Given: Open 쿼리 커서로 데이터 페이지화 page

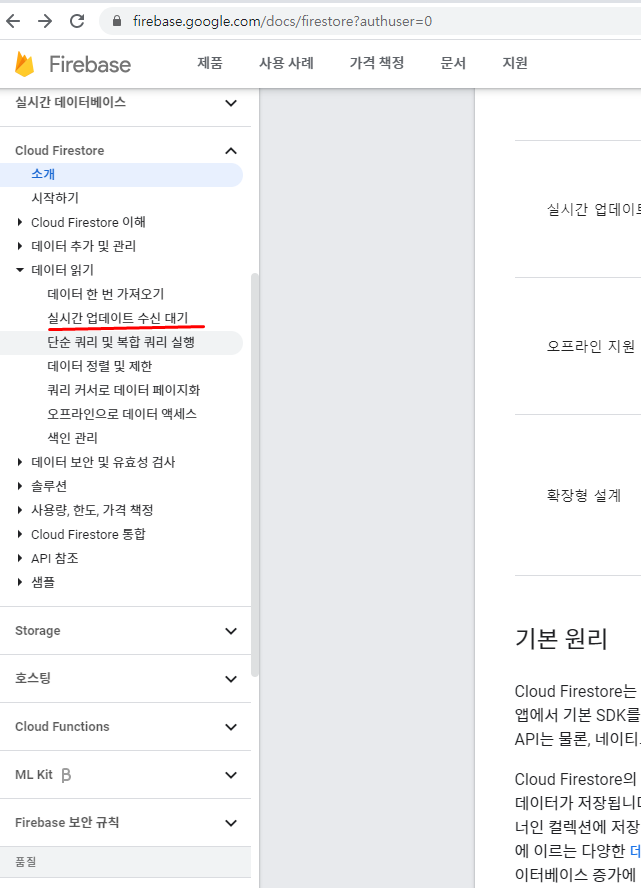Looking at the screenshot, I should (x=124, y=390).
